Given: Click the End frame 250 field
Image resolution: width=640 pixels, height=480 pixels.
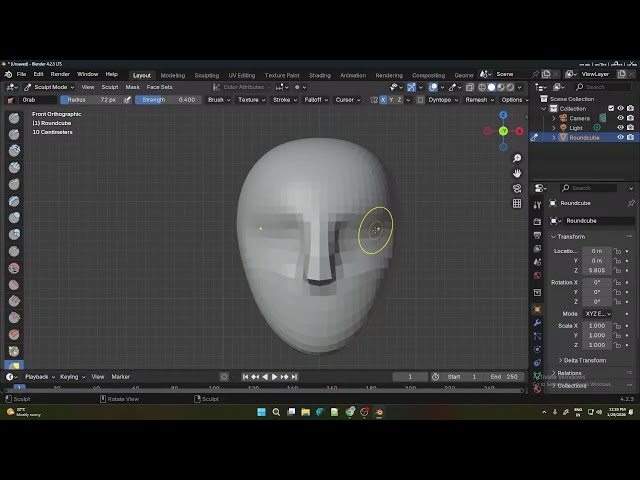Looking at the screenshot, I should pos(505,377).
